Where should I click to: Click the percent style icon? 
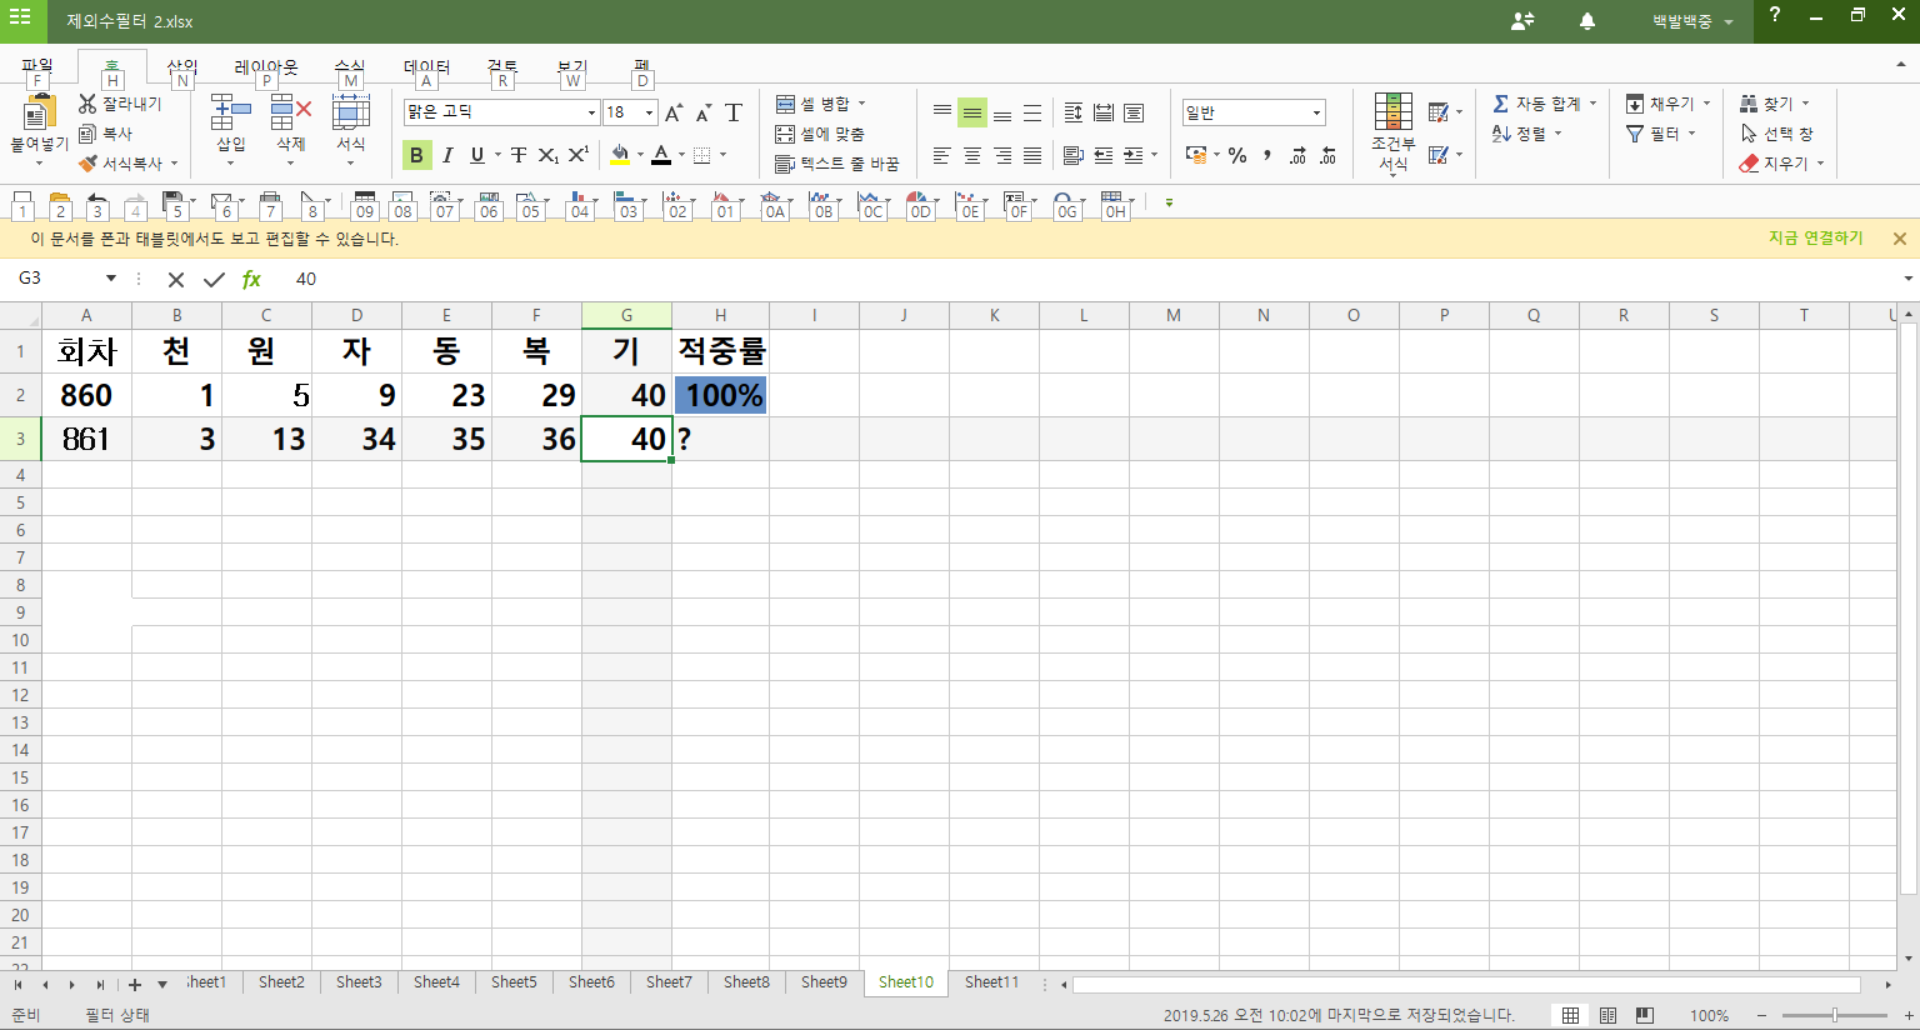[x=1238, y=155]
